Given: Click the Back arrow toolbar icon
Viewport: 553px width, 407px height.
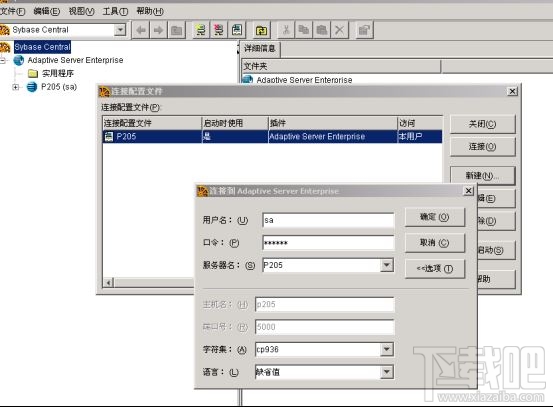Looking at the screenshot, I should click(x=141, y=30).
